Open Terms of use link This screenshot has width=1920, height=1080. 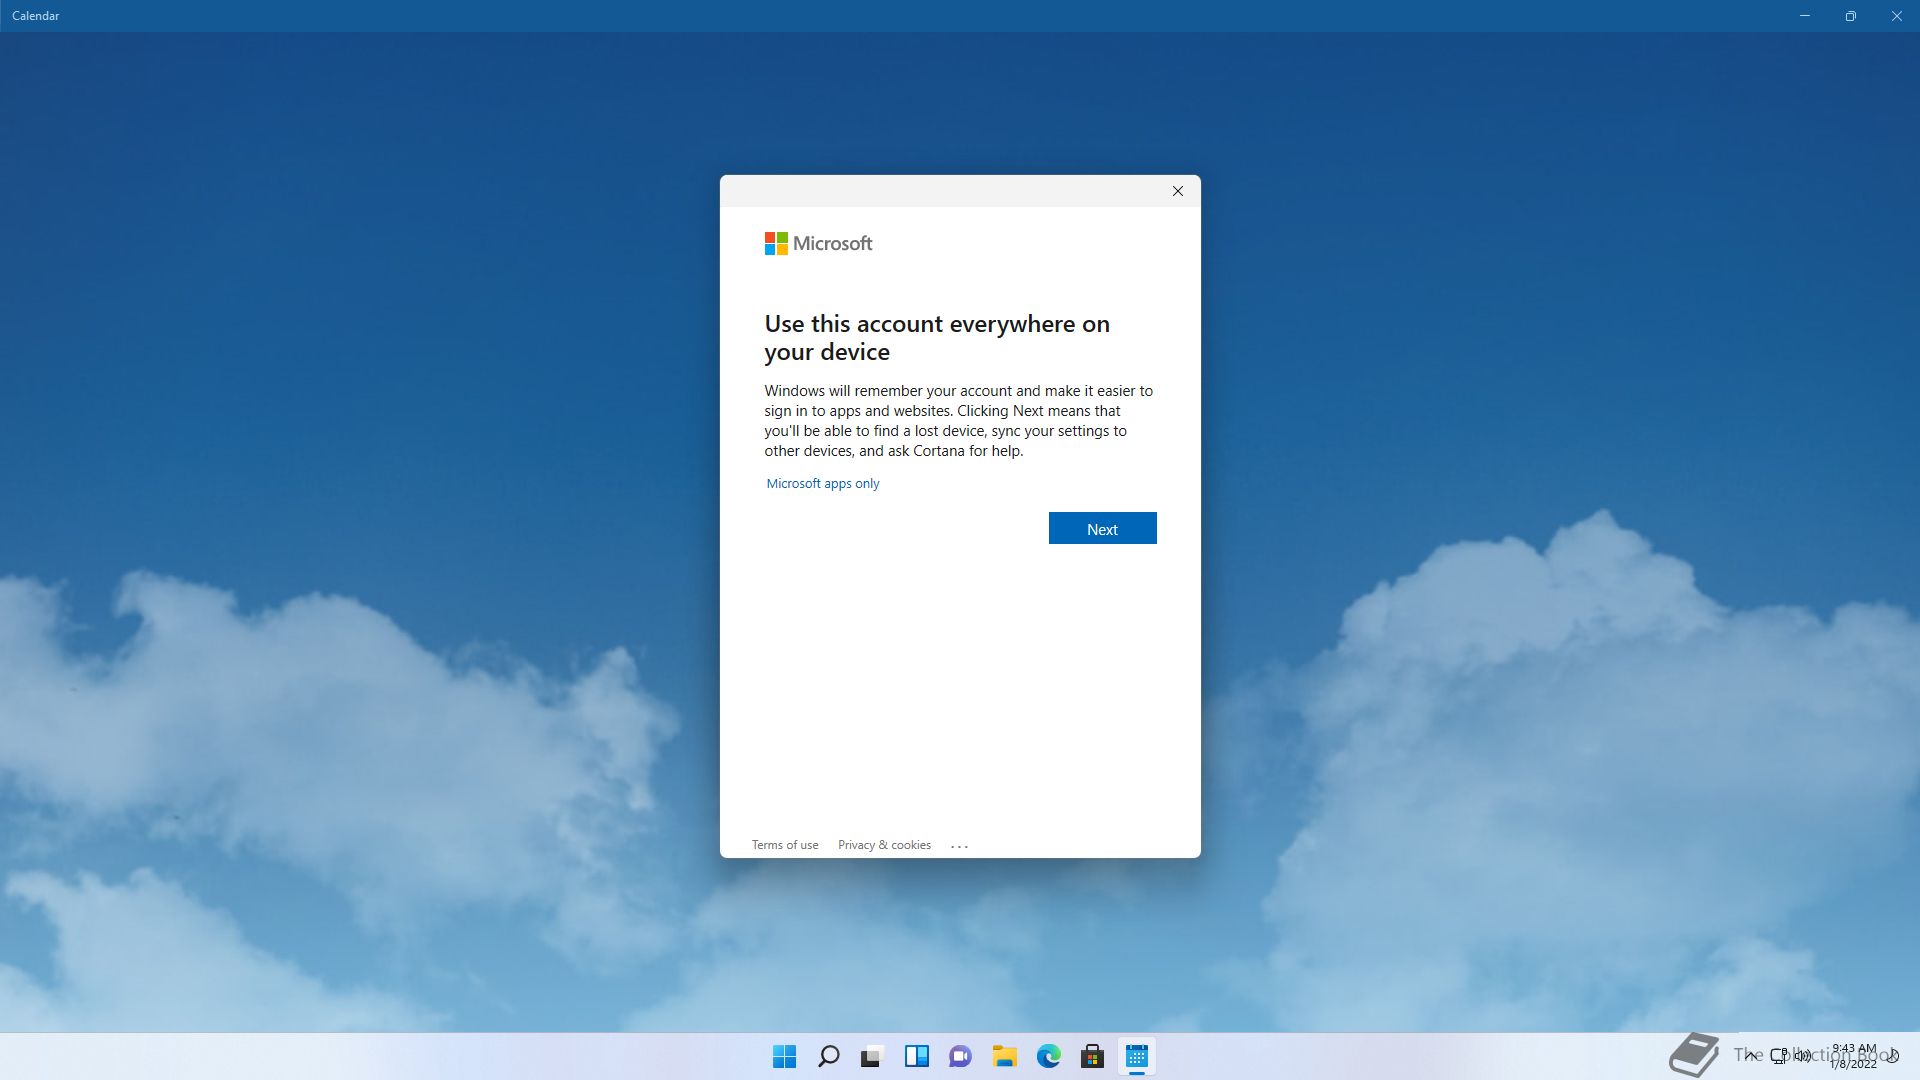point(784,846)
